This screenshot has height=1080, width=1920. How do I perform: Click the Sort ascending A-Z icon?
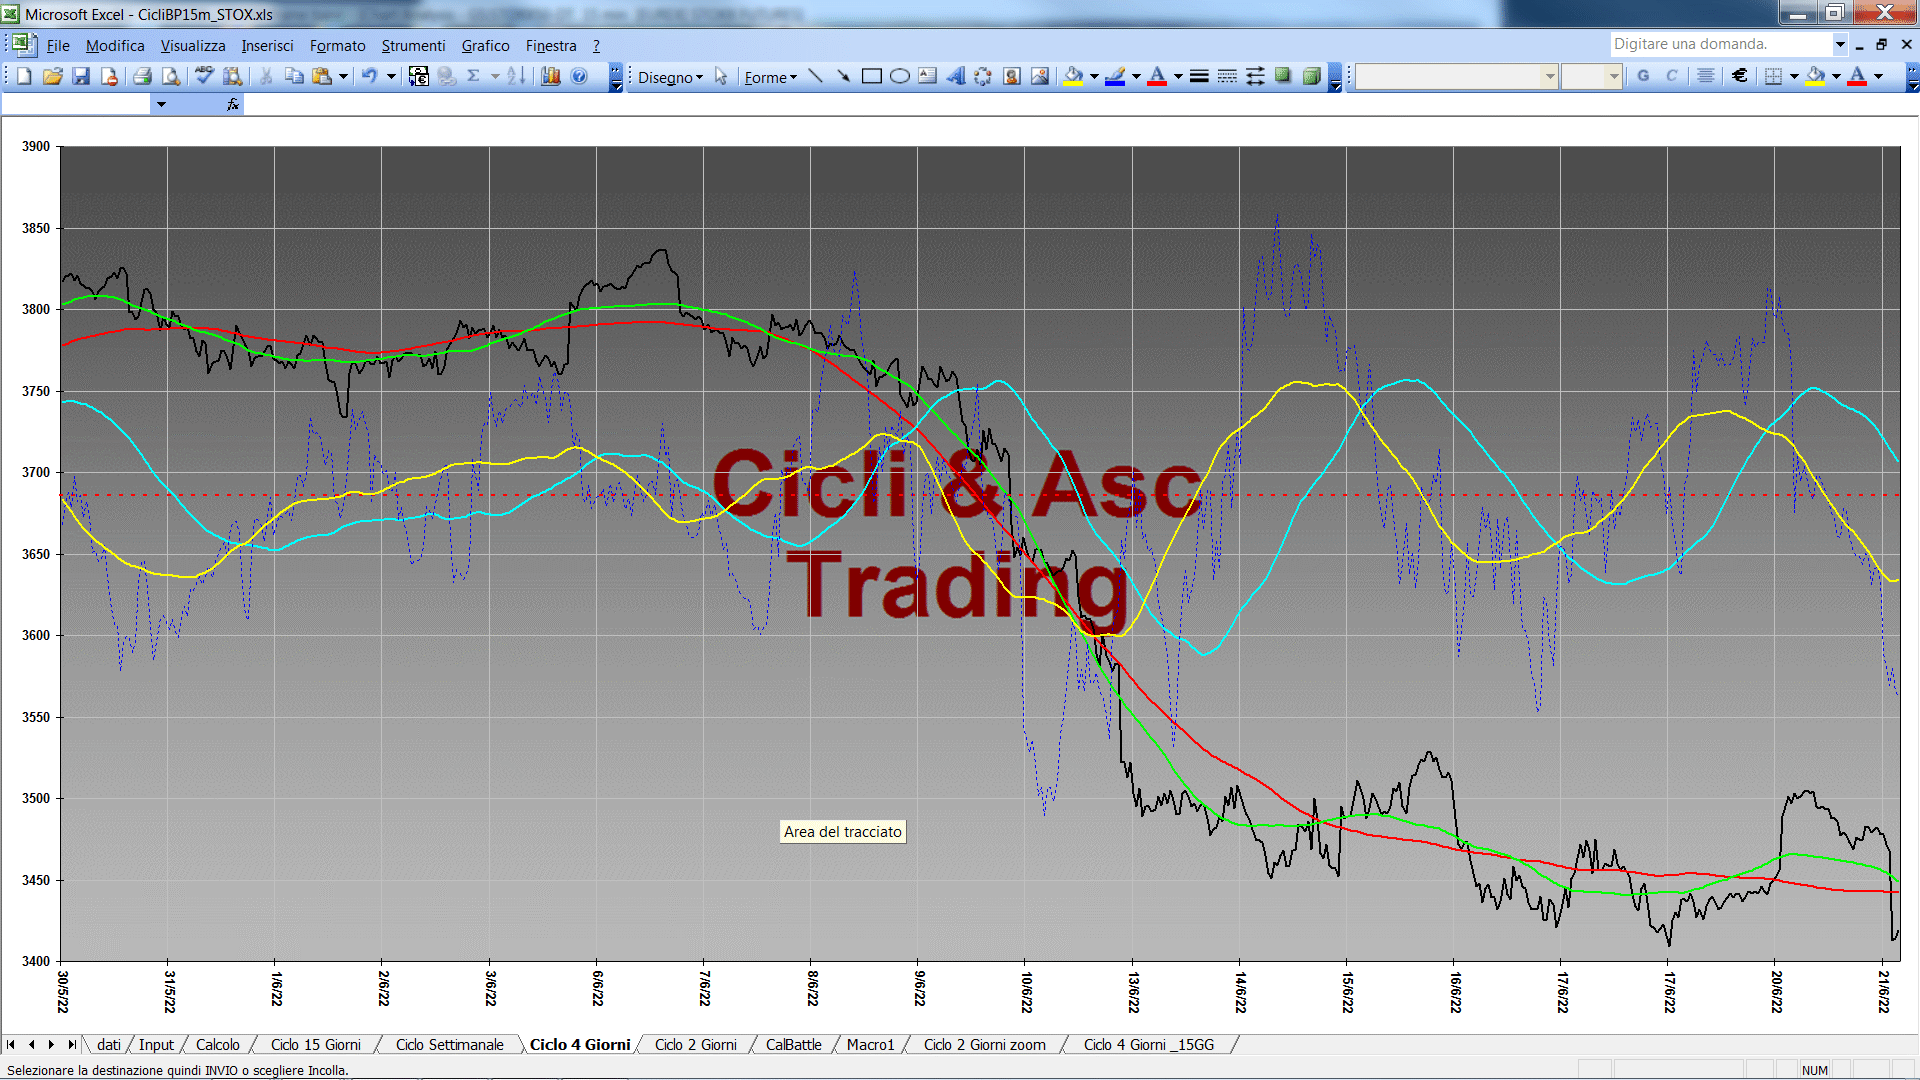point(516,76)
